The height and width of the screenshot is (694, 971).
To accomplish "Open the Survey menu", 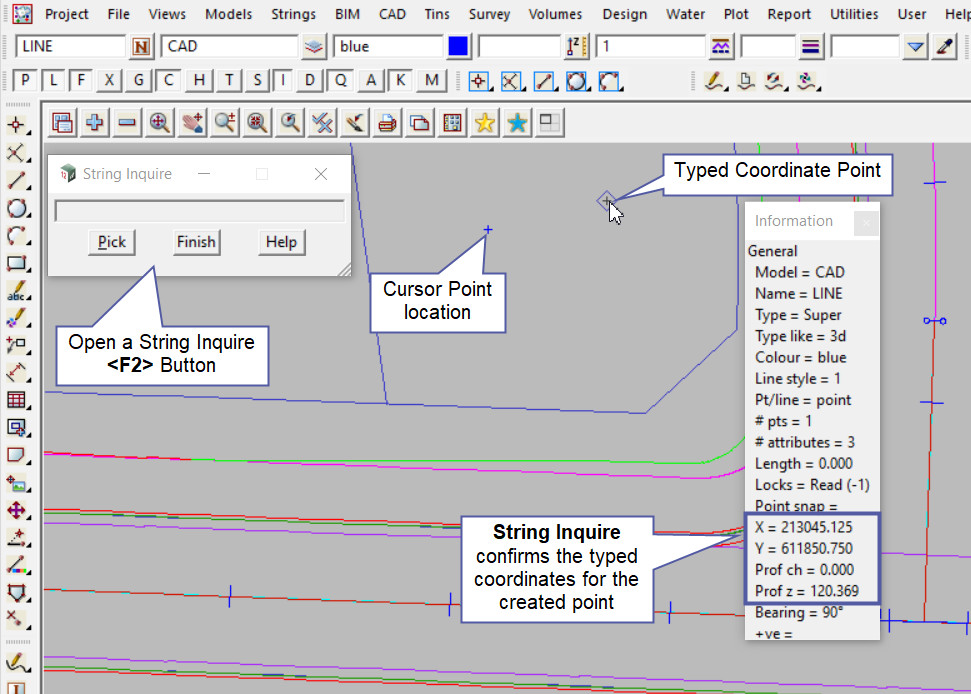I will click(490, 14).
